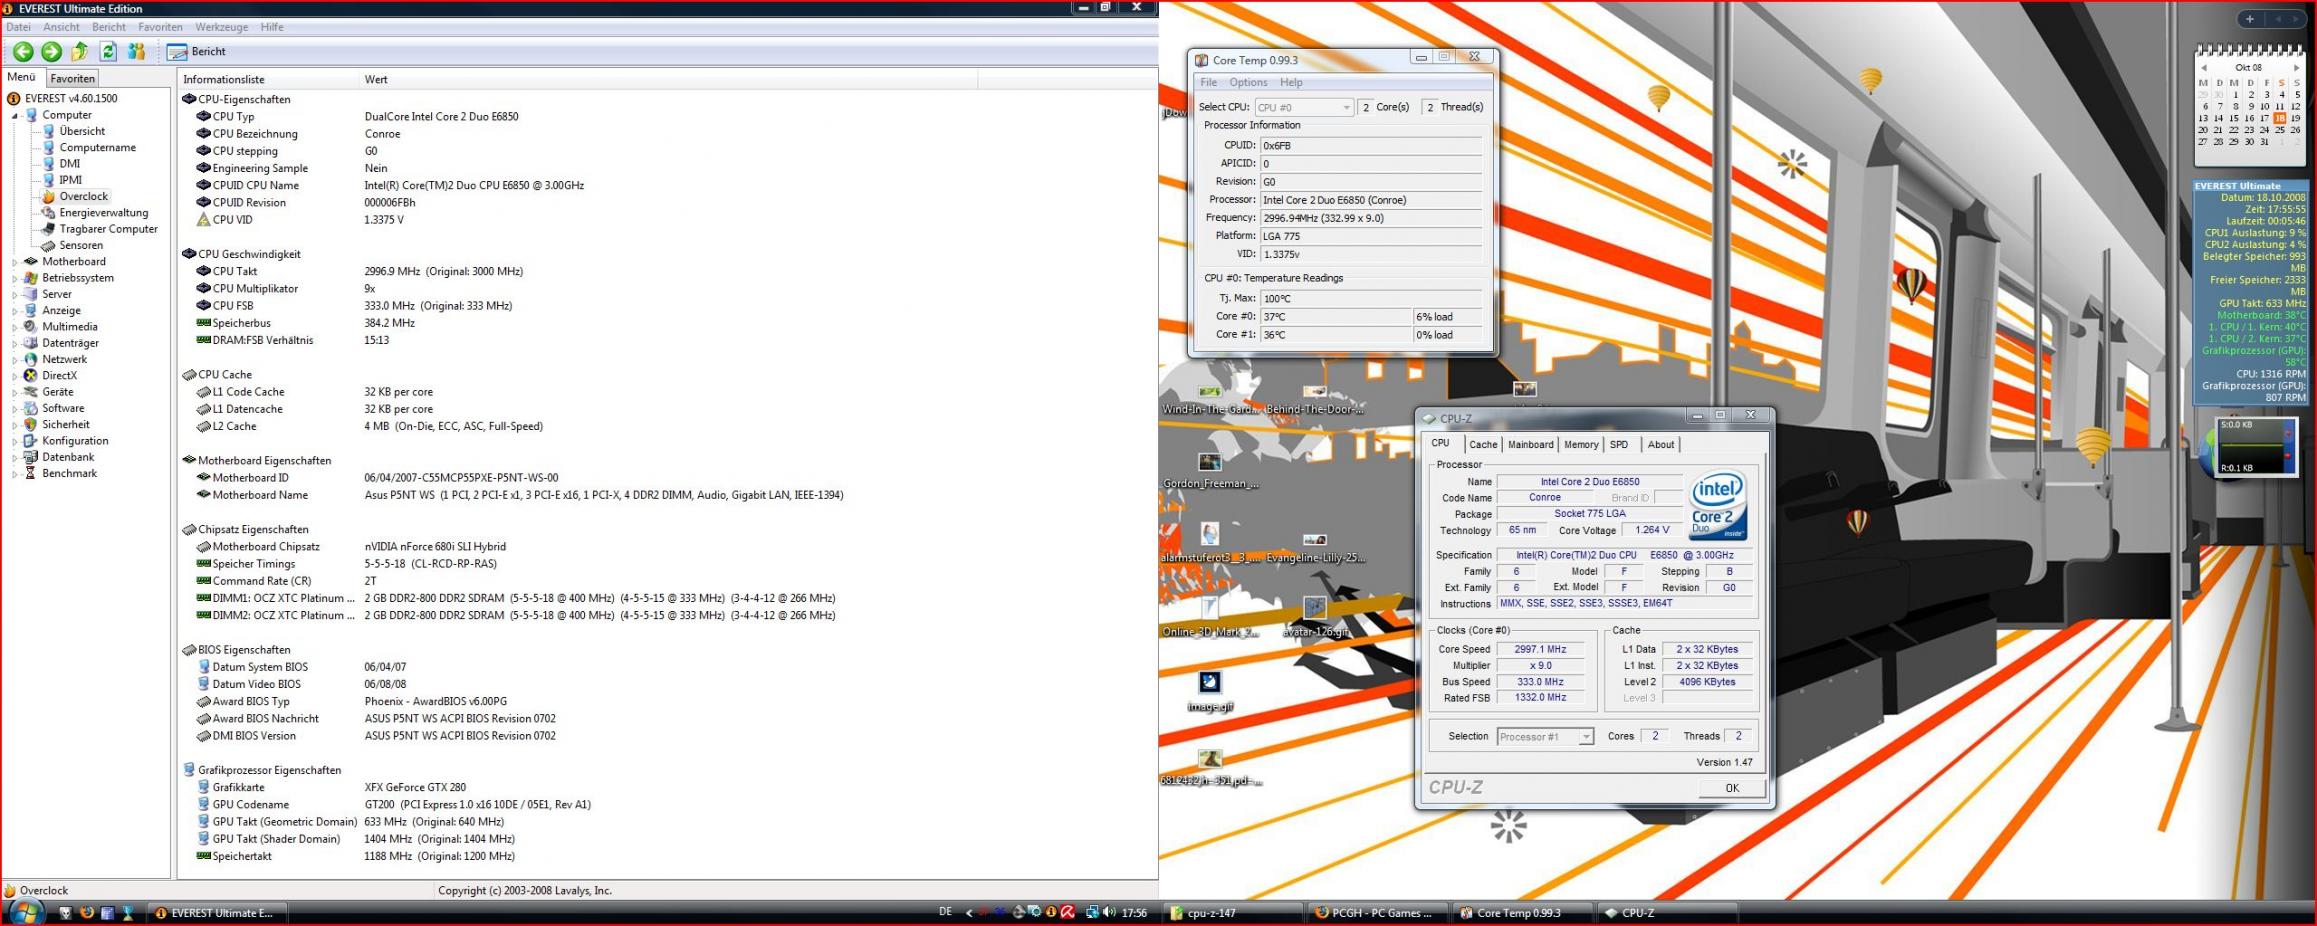This screenshot has width=2317, height=926.
Task: Select the Sensoren tree icon
Action: pos(48,245)
